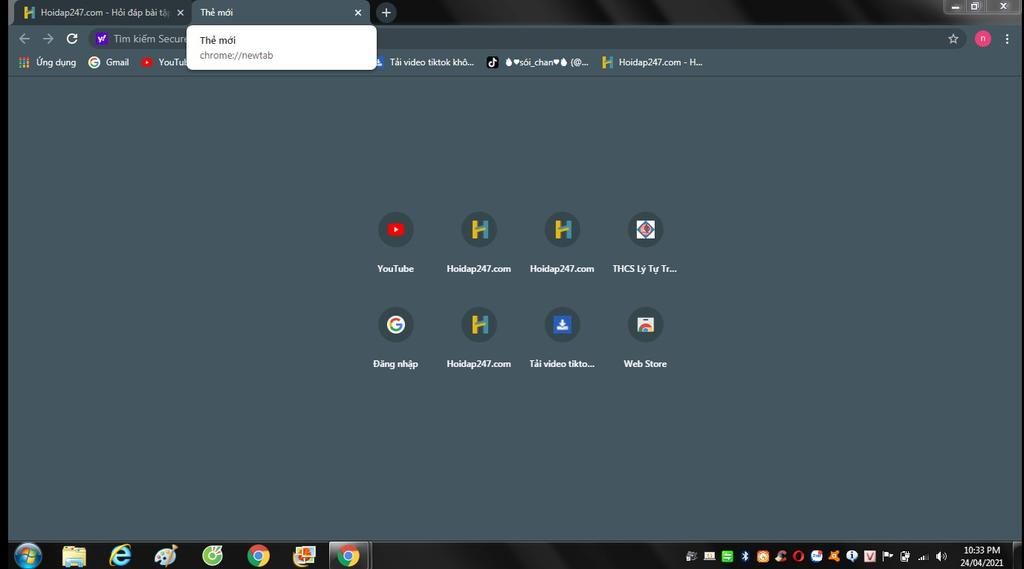Click the red Opera tray icon
The width and height of the screenshot is (1024, 569).
coord(798,557)
